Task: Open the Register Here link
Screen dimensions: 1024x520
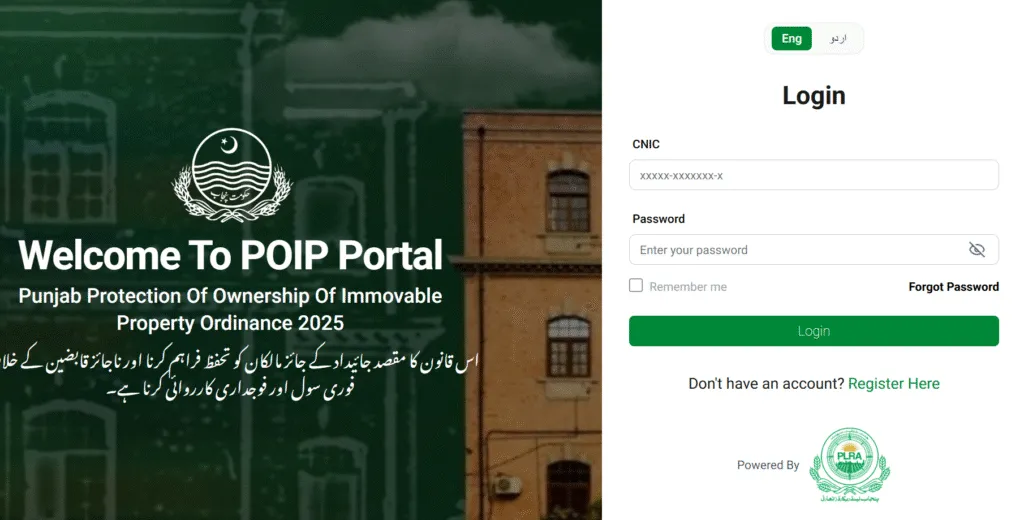Action: tap(893, 383)
